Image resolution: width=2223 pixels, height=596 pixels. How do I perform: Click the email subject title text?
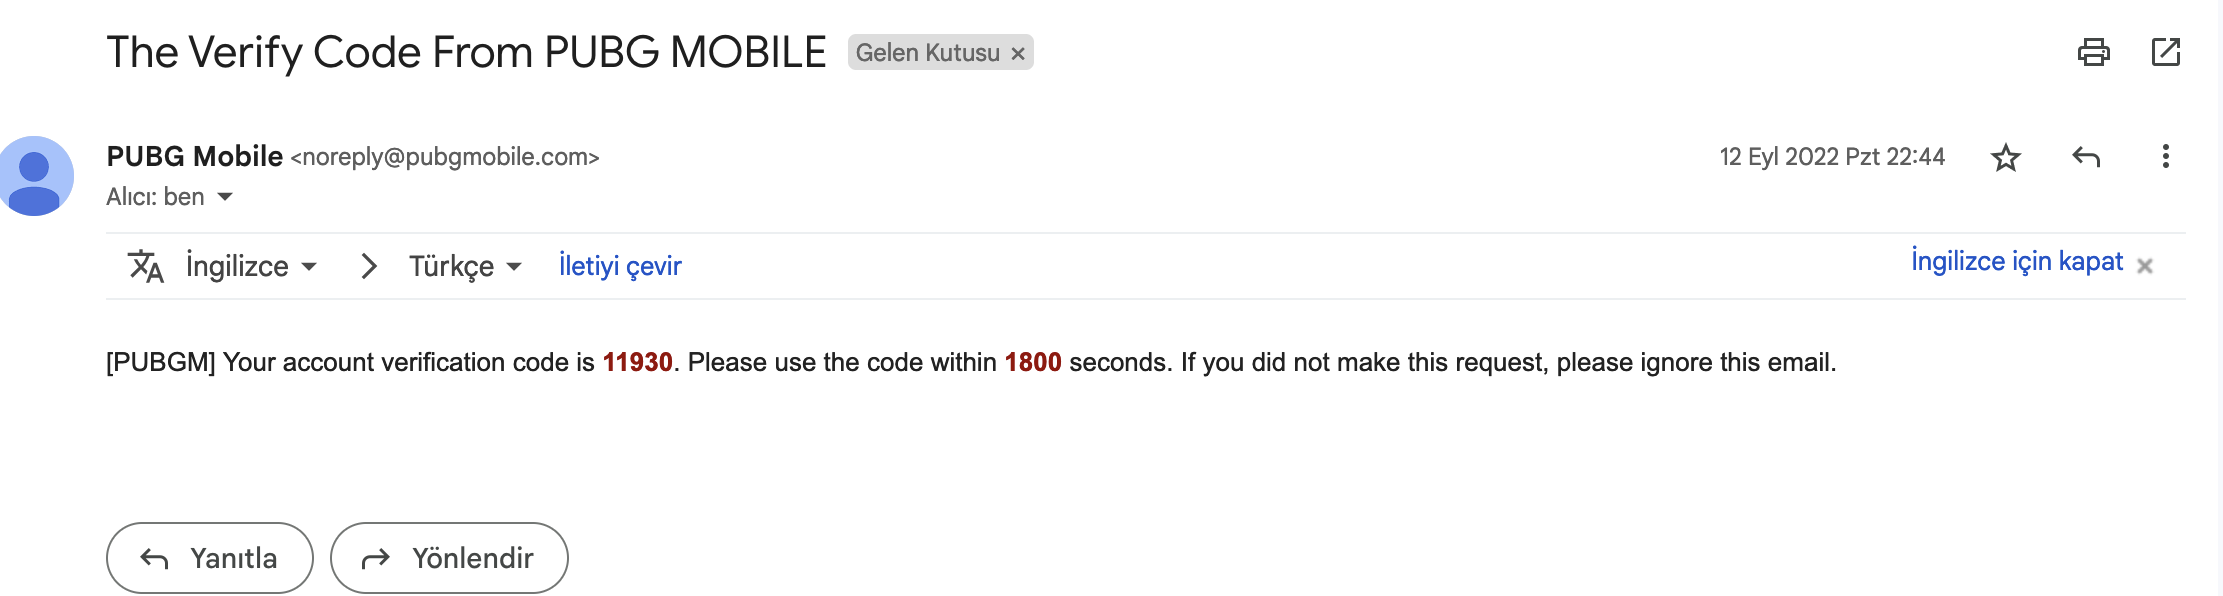(466, 52)
